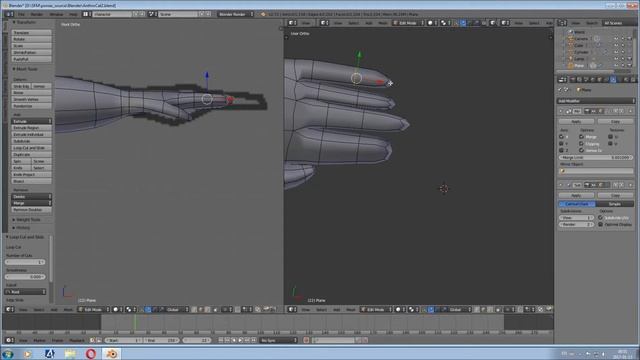Image resolution: width=640 pixels, height=360 pixels.
Task: Toggle the Mirror modifier X axis checkbox
Action: pyautogui.click(x=561, y=137)
